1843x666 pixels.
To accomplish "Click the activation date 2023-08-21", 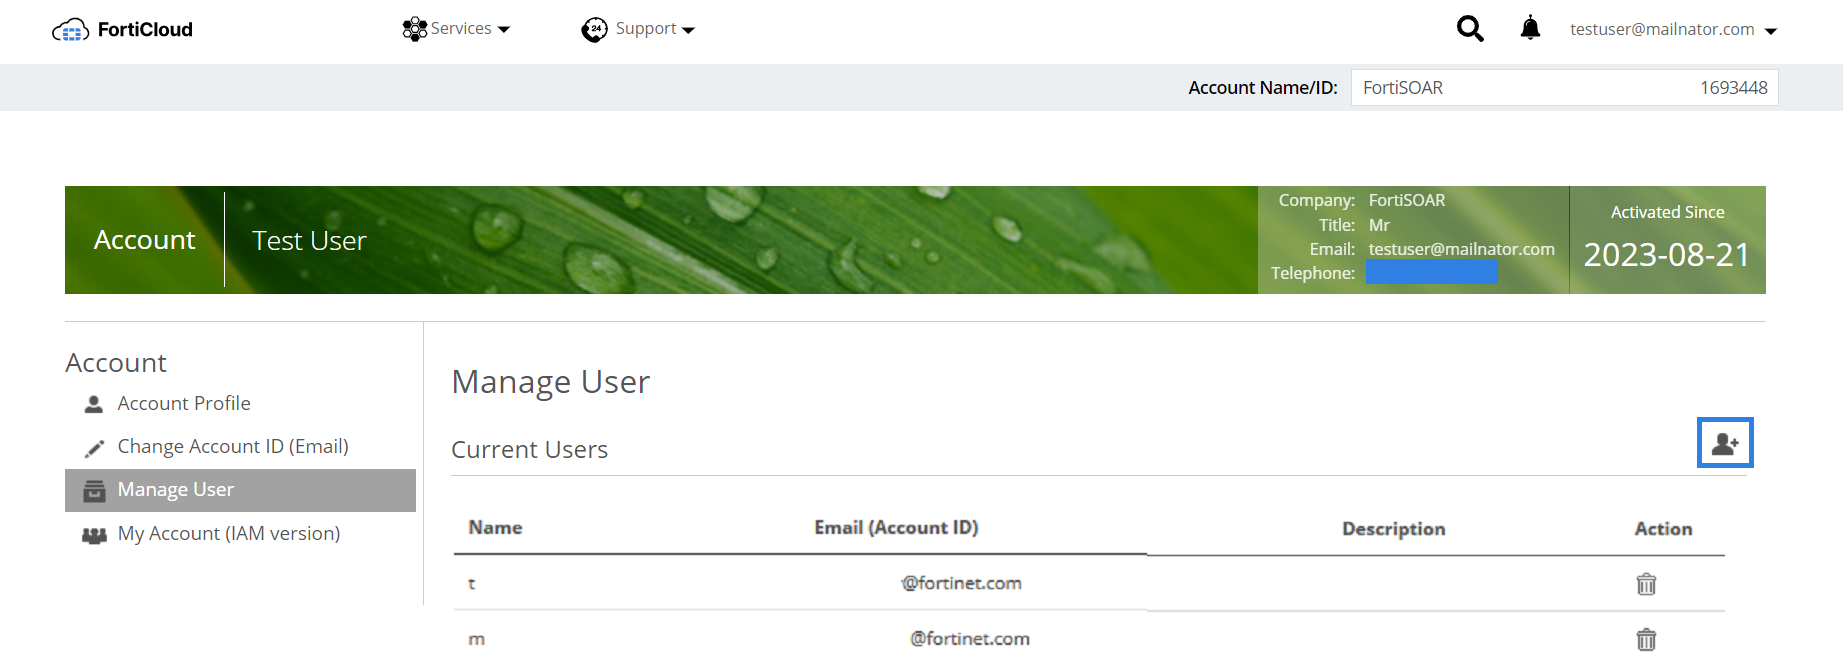I will [x=1667, y=255].
